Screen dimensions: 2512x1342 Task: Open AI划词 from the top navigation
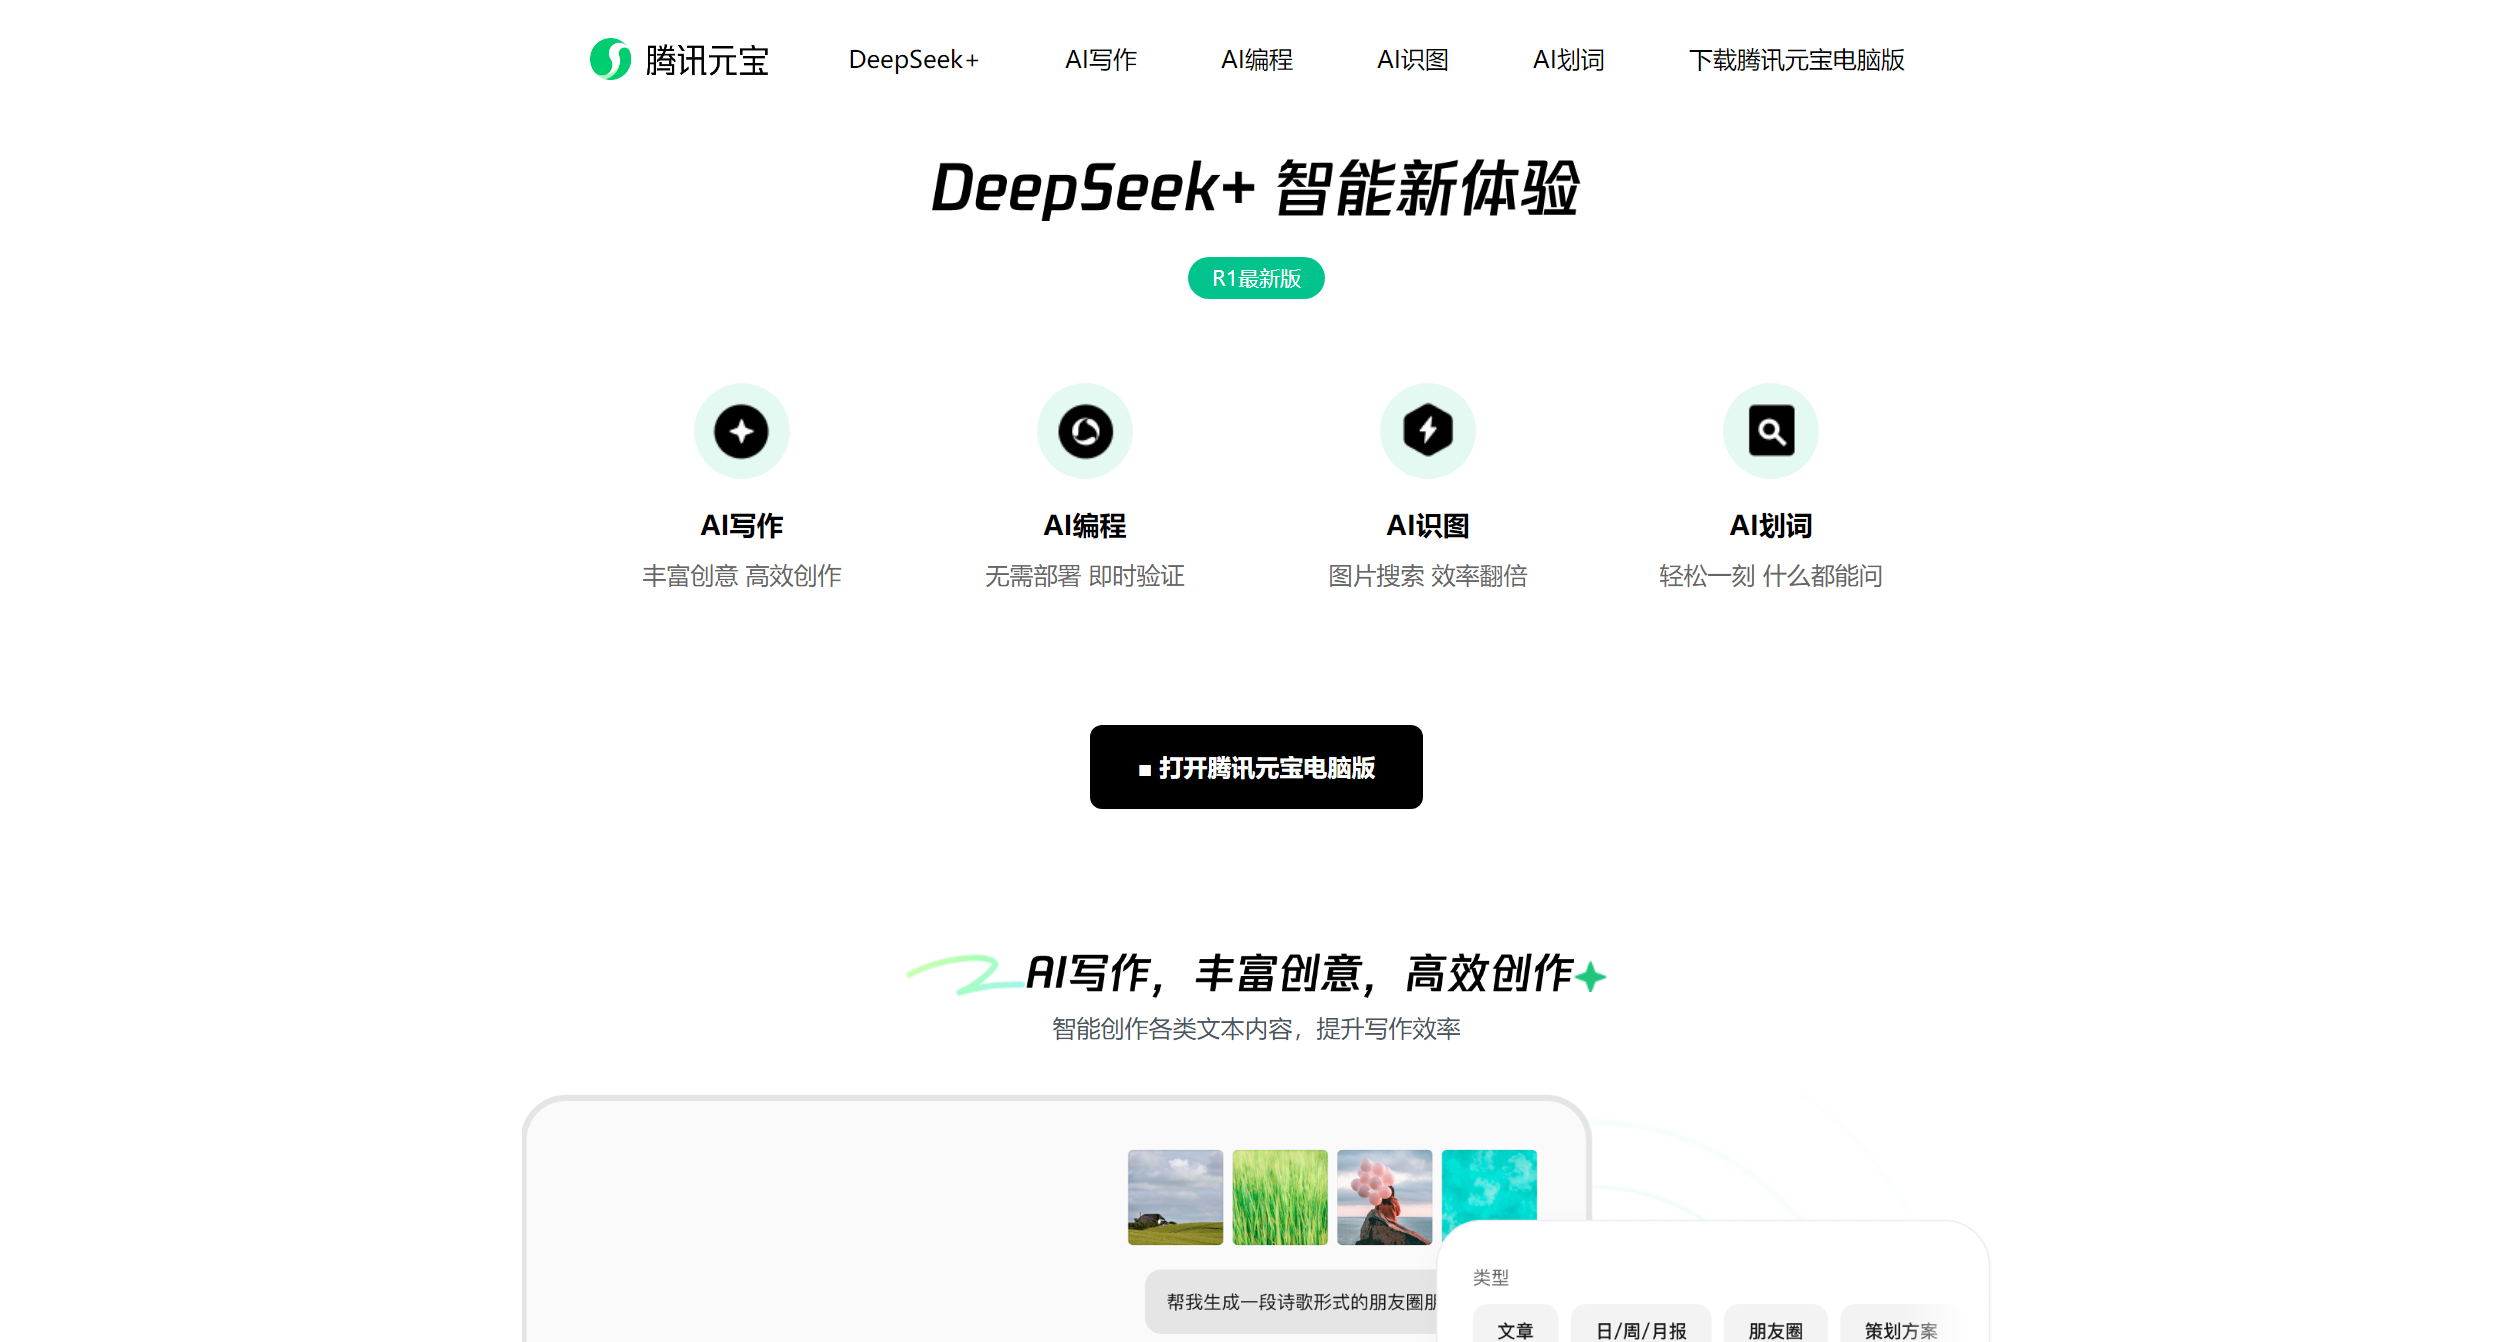pyautogui.click(x=1568, y=60)
